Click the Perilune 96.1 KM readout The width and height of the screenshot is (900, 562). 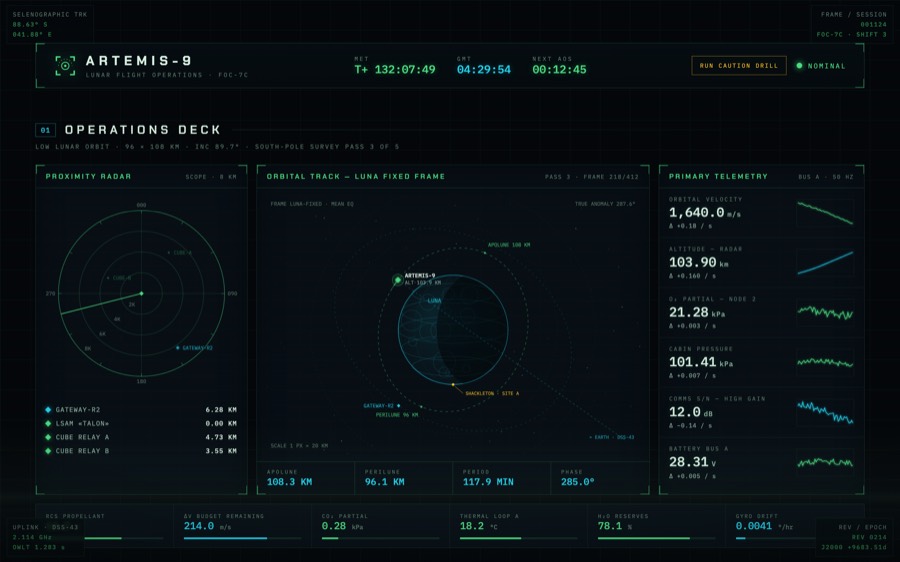(x=385, y=482)
